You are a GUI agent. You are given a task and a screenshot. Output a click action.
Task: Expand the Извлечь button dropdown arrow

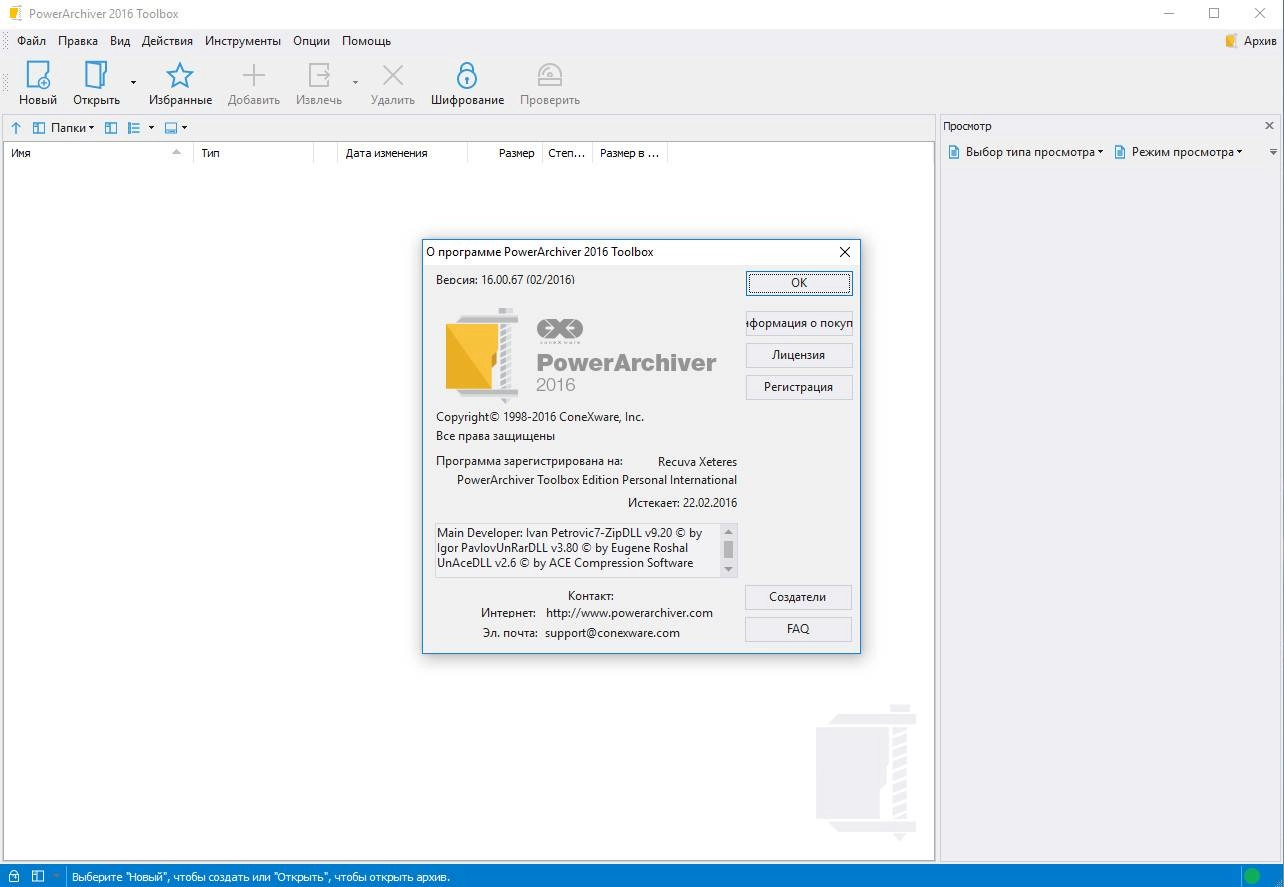355,82
